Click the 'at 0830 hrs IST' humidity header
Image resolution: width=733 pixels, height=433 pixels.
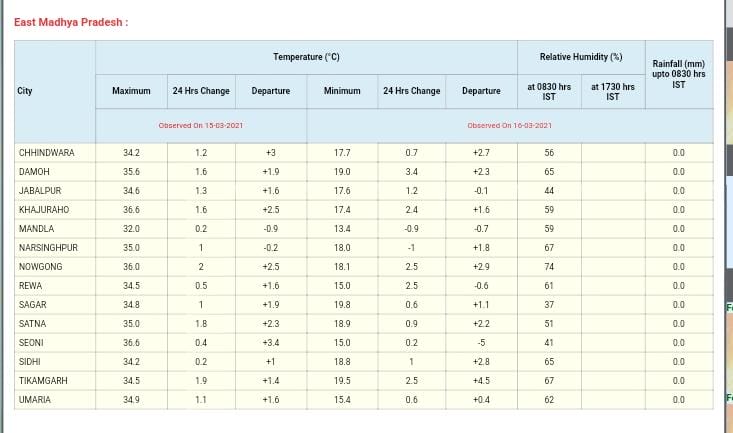pyautogui.click(x=549, y=91)
